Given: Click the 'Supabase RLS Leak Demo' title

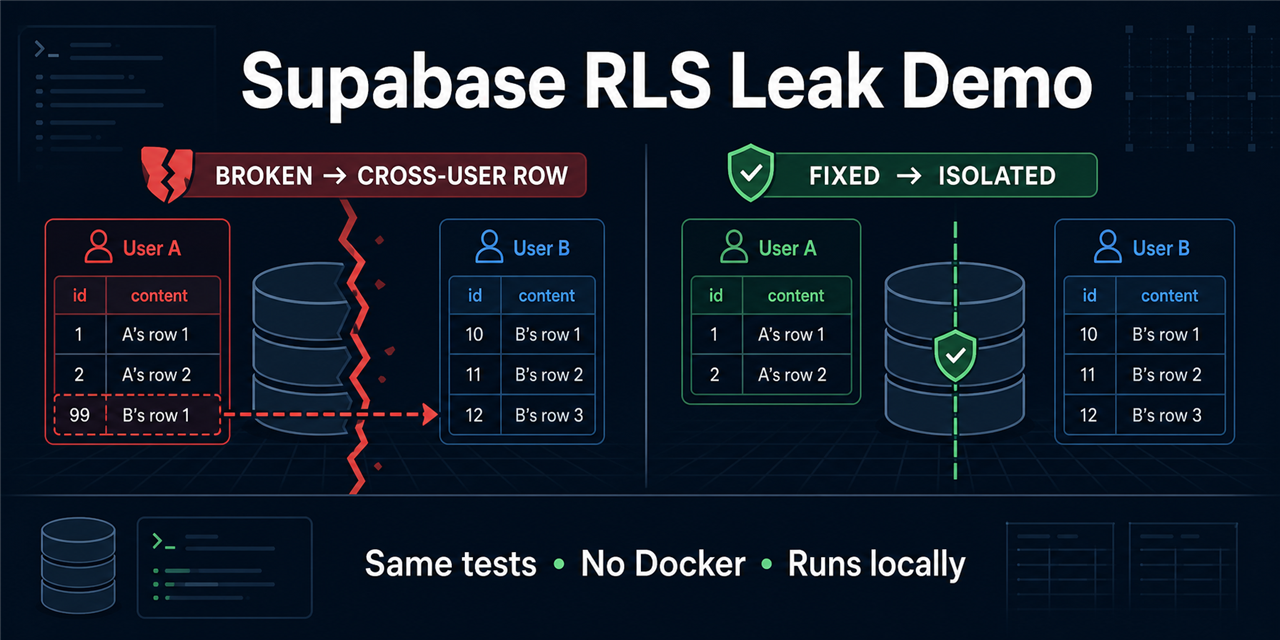Looking at the screenshot, I should coord(666,82).
